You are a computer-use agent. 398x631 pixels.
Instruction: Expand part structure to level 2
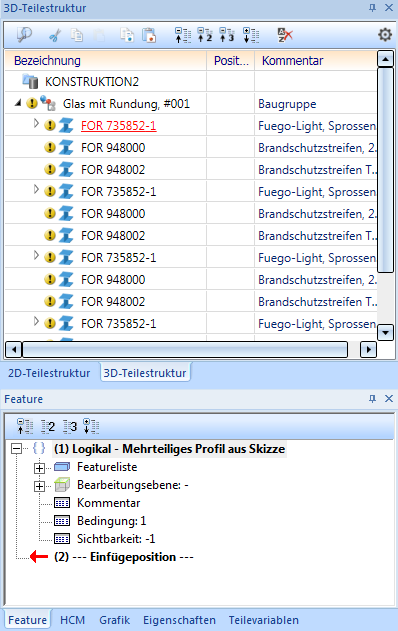pos(205,35)
